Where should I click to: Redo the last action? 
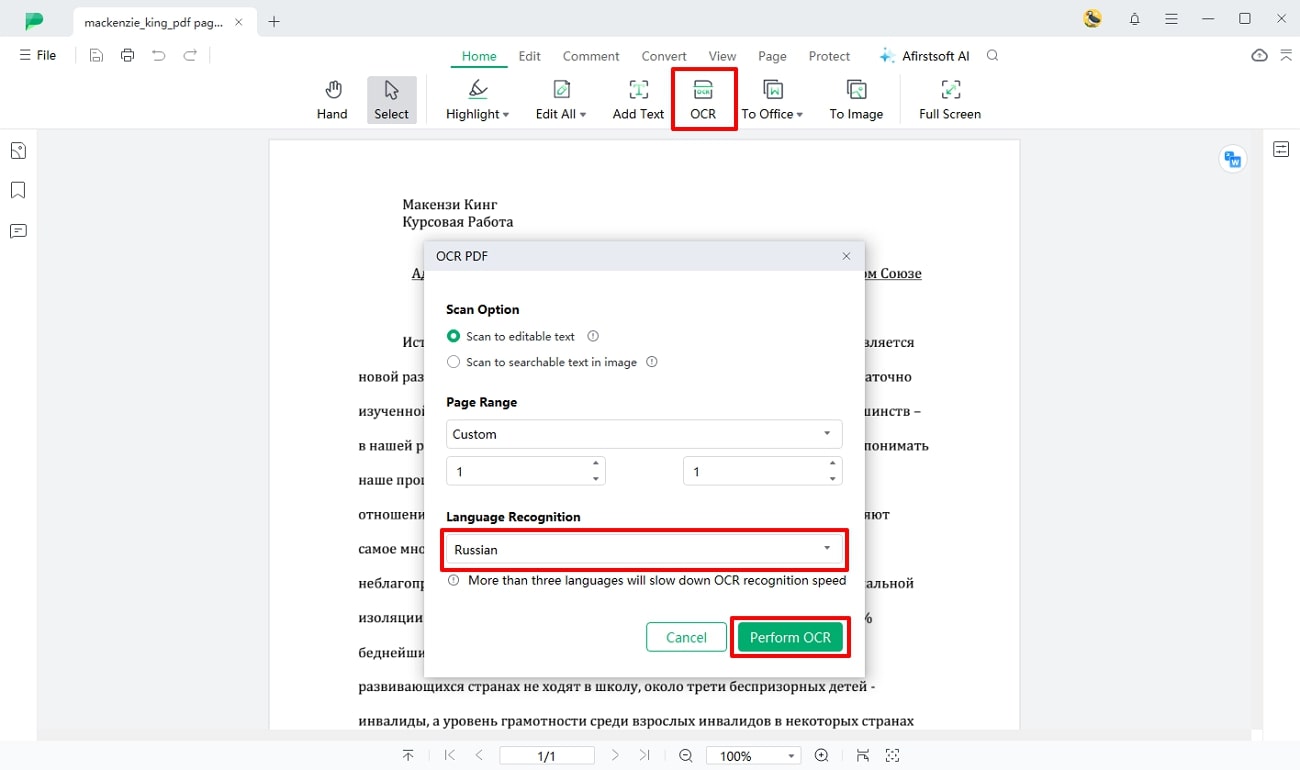pos(190,56)
